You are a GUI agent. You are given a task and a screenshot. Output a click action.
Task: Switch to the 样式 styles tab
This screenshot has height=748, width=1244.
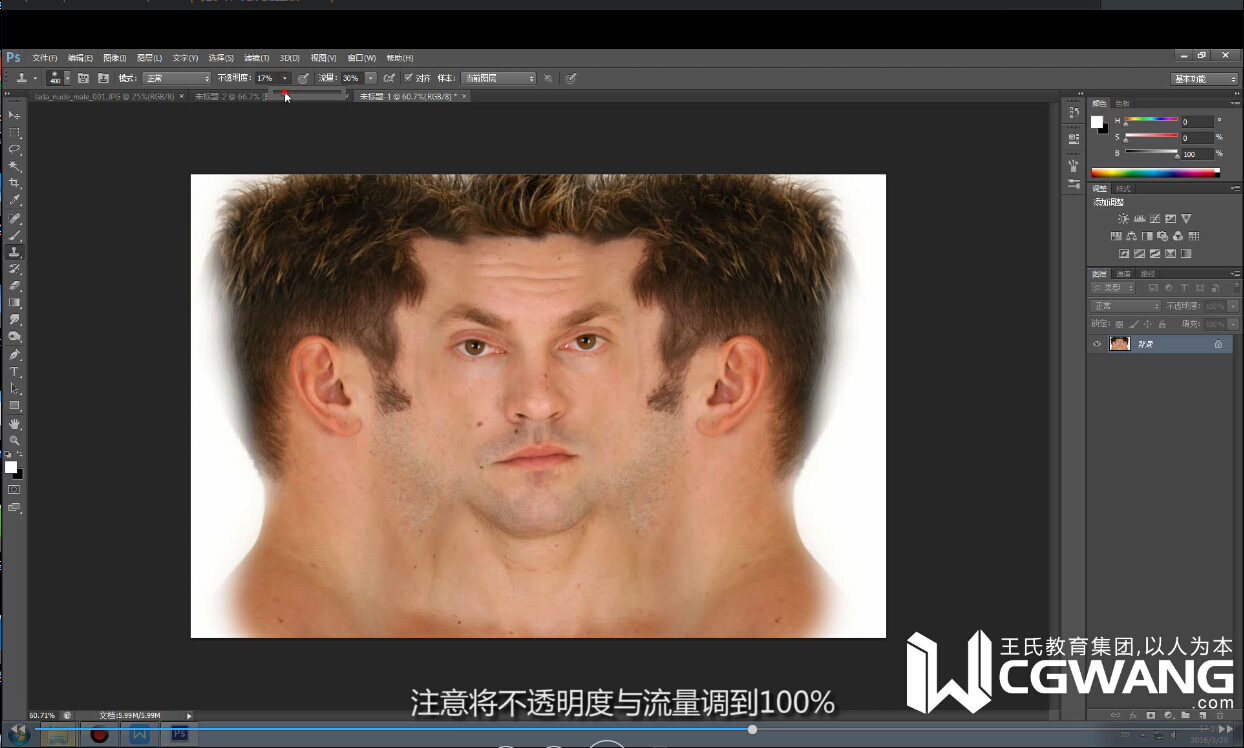[x=1123, y=188]
